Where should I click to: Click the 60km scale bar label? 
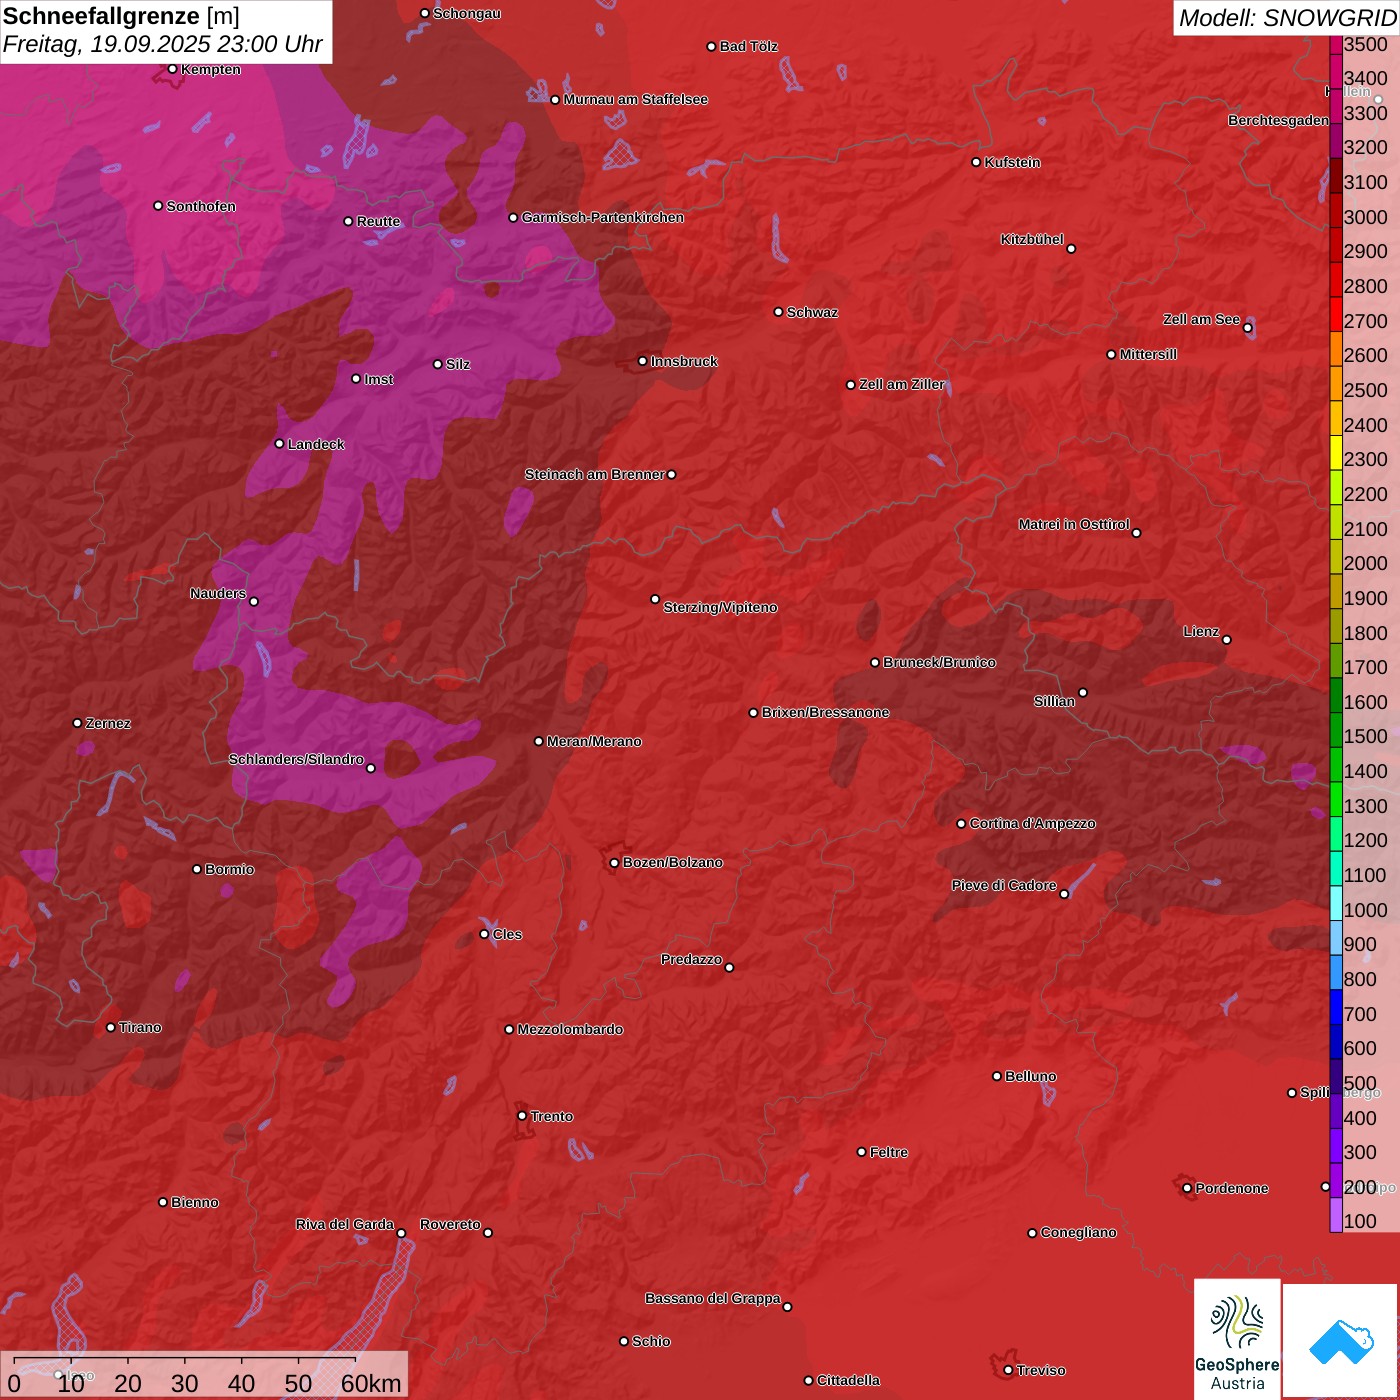click(371, 1384)
